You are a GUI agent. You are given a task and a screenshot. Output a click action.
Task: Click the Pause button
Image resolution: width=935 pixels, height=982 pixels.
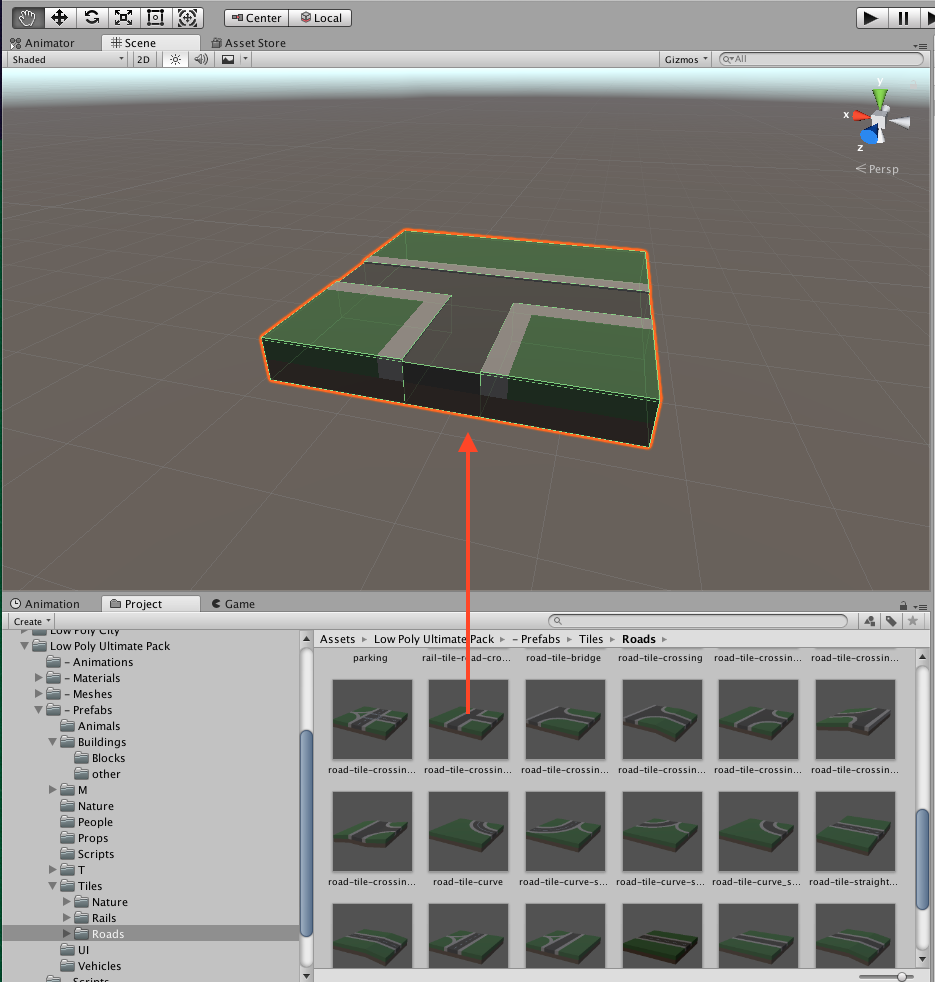pos(903,18)
